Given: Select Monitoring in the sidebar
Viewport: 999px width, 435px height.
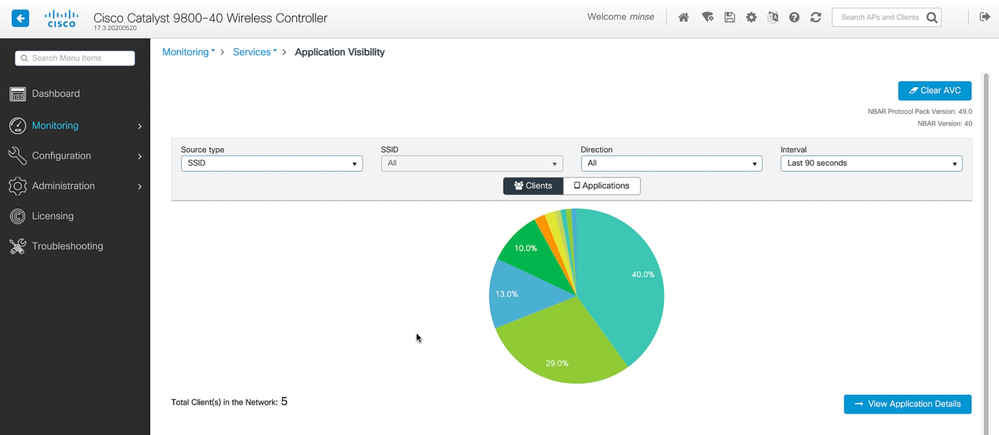Looking at the screenshot, I should (x=55, y=125).
